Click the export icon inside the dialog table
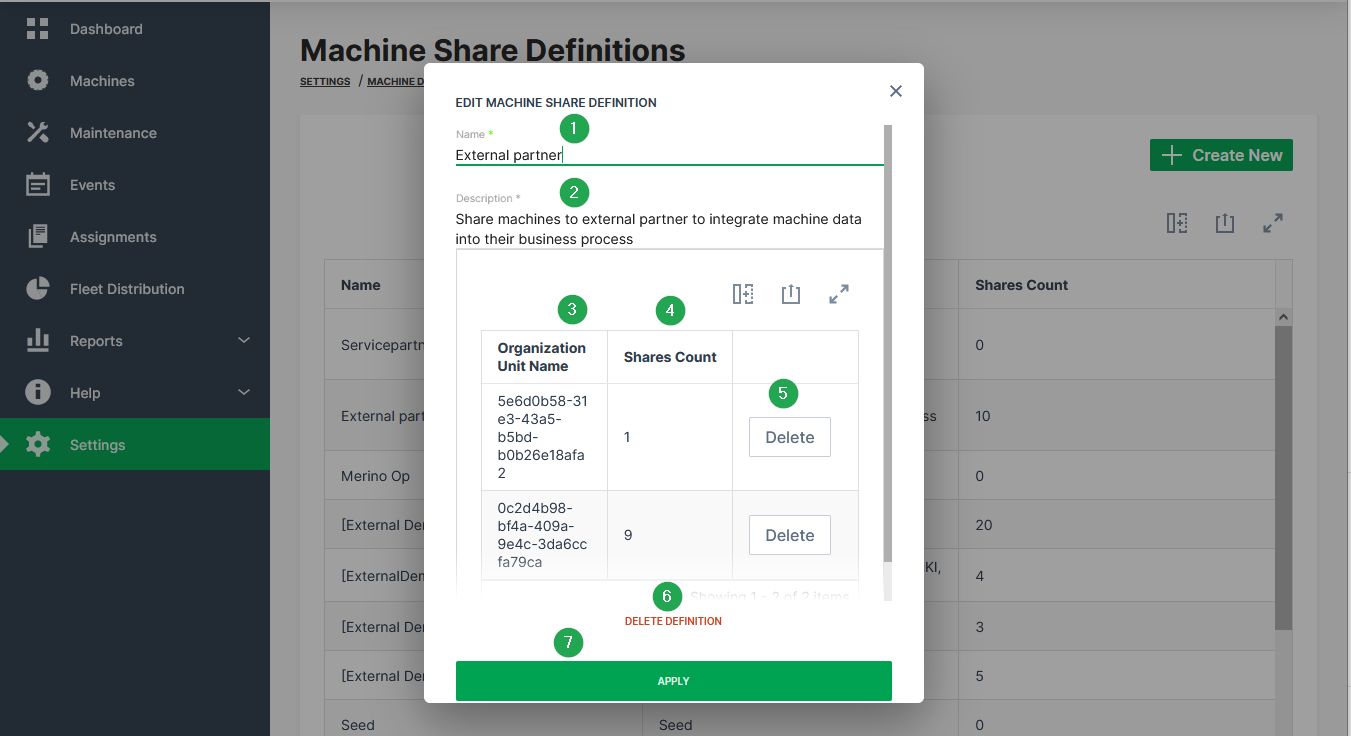 point(790,294)
